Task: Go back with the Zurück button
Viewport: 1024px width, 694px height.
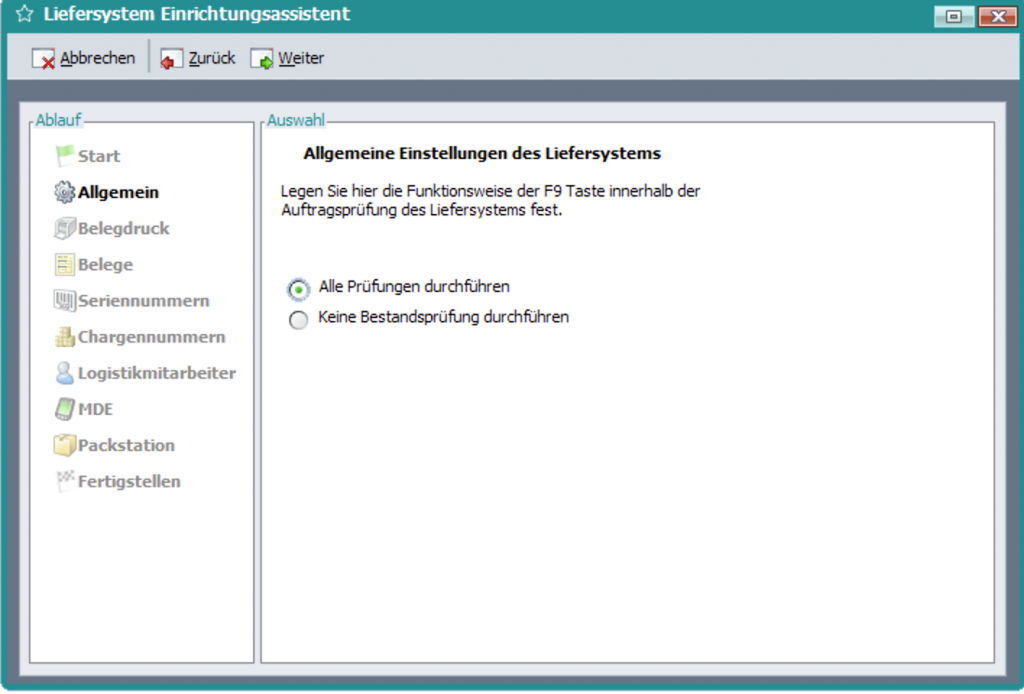Action: [198, 58]
